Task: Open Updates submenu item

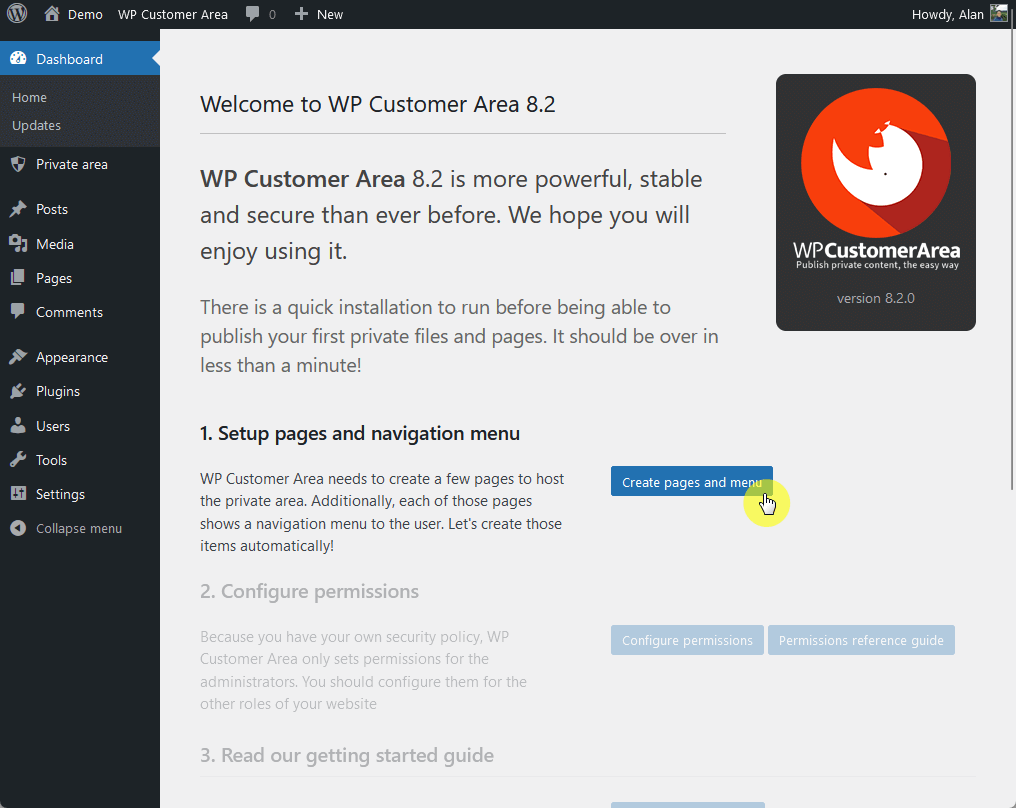Action: click(36, 125)
